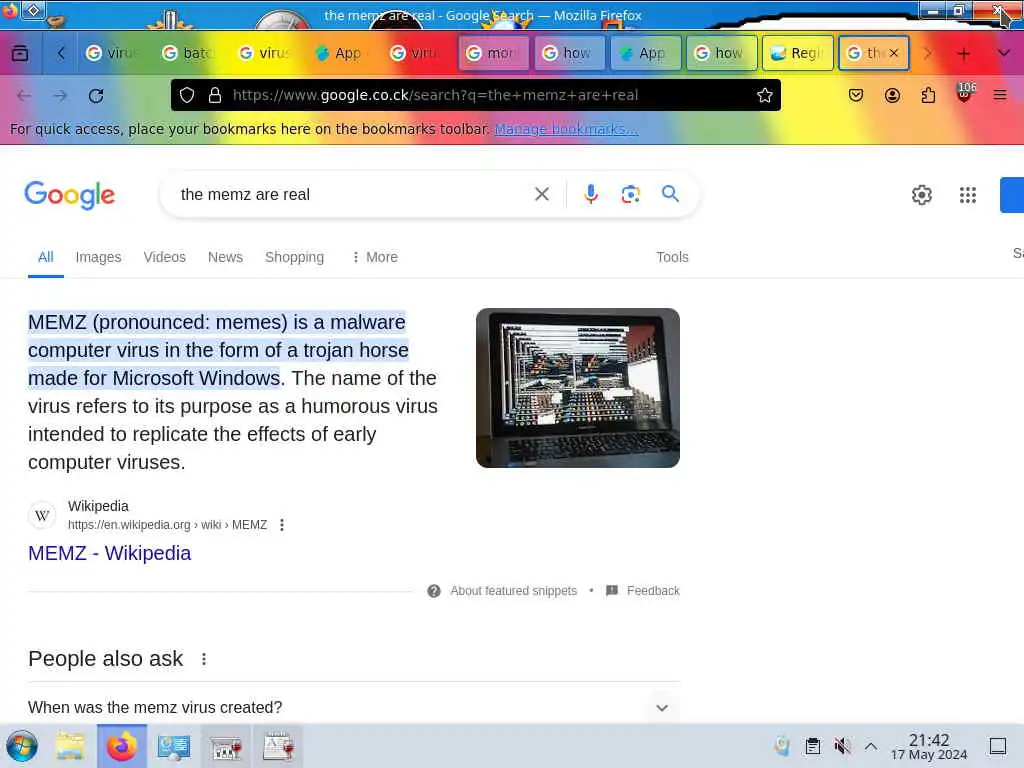Screen dimensions: 1024x768
Task: Open People also ask options menu
Action: coord(204,659)
